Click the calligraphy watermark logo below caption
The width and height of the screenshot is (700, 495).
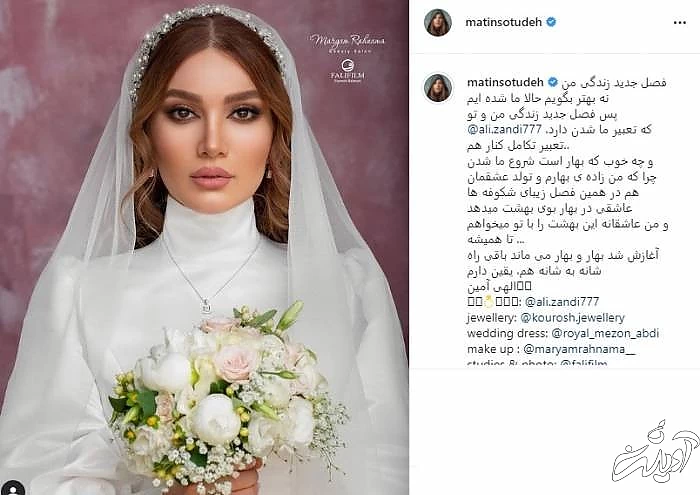(x=655, y=451)
